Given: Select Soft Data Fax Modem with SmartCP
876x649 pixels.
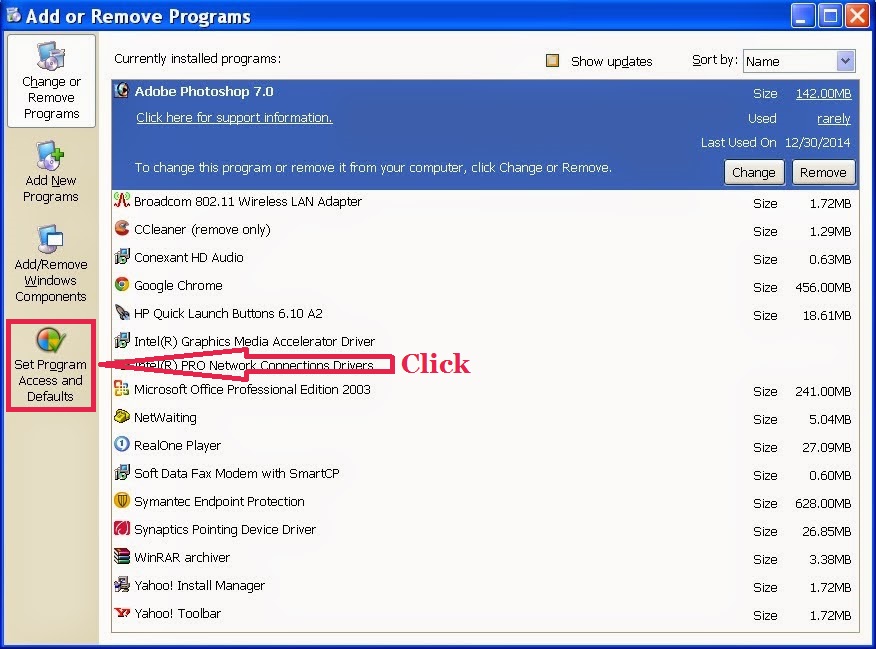Looking at the screenshot, I should (485, 474).
